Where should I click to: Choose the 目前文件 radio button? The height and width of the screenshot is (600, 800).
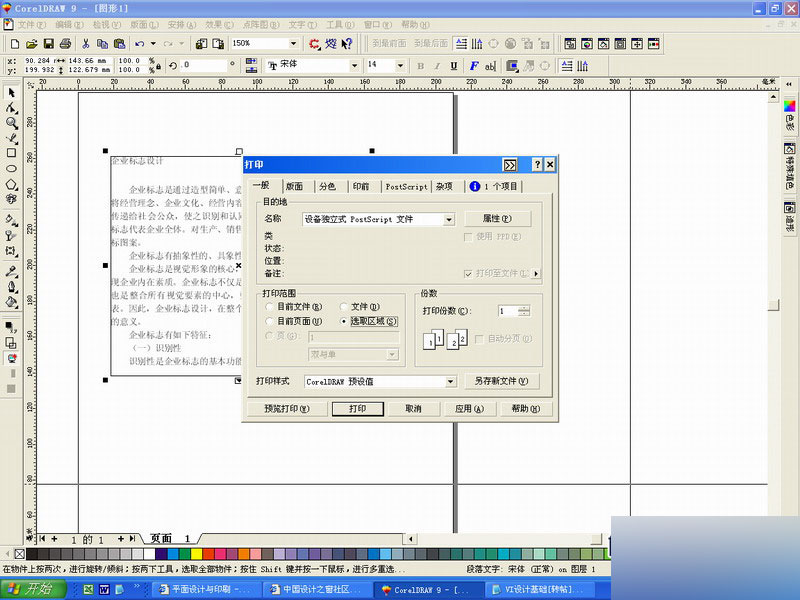click(x=267, y=307)
